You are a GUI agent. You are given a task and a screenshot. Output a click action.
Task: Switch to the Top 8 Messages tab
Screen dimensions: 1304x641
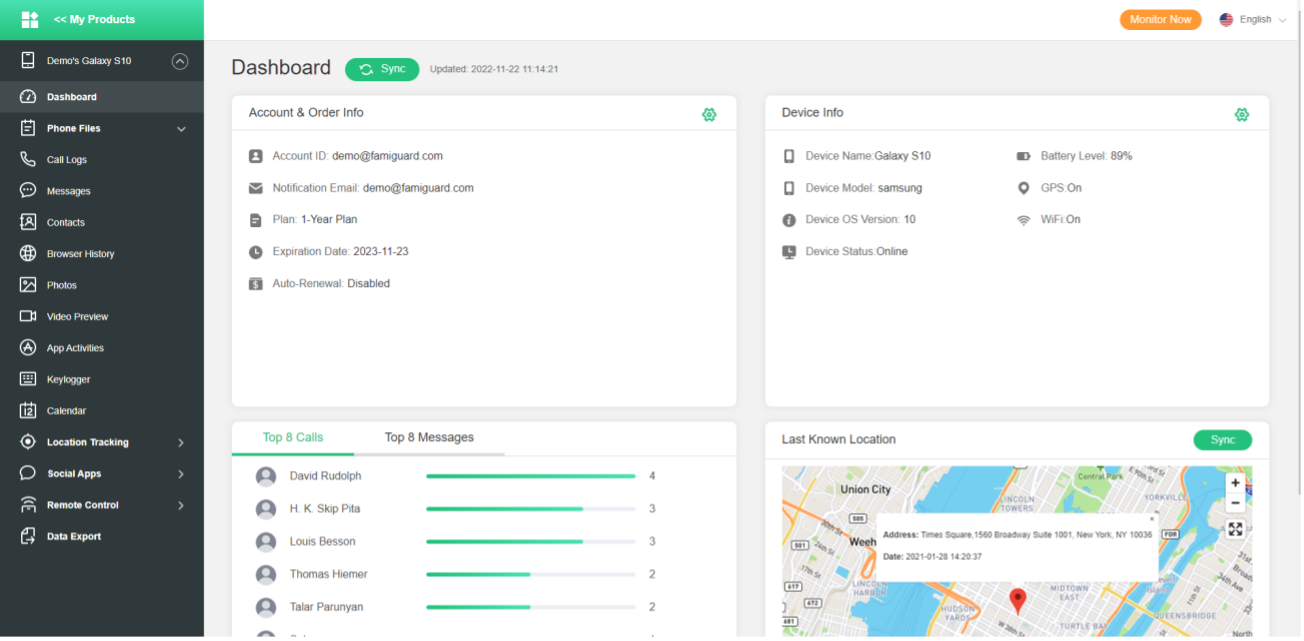click(x=429, y=438)
